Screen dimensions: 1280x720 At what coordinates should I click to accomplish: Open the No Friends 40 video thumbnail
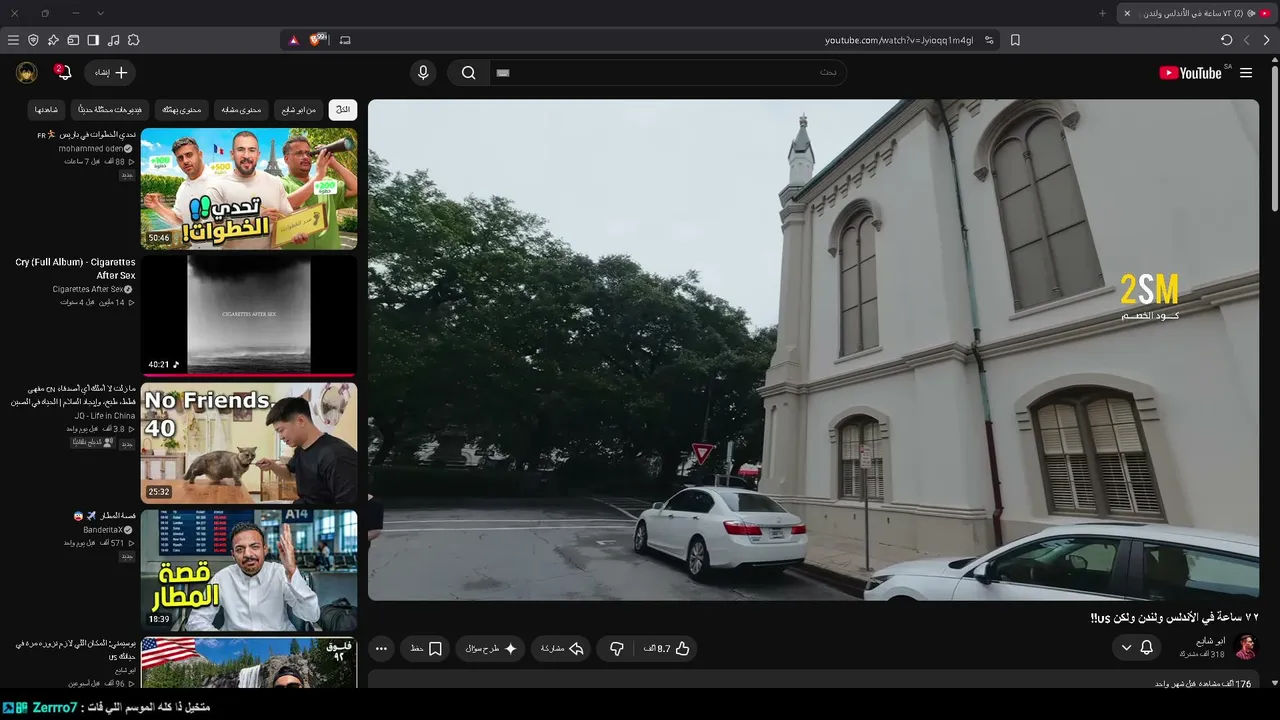click(249, 443)
